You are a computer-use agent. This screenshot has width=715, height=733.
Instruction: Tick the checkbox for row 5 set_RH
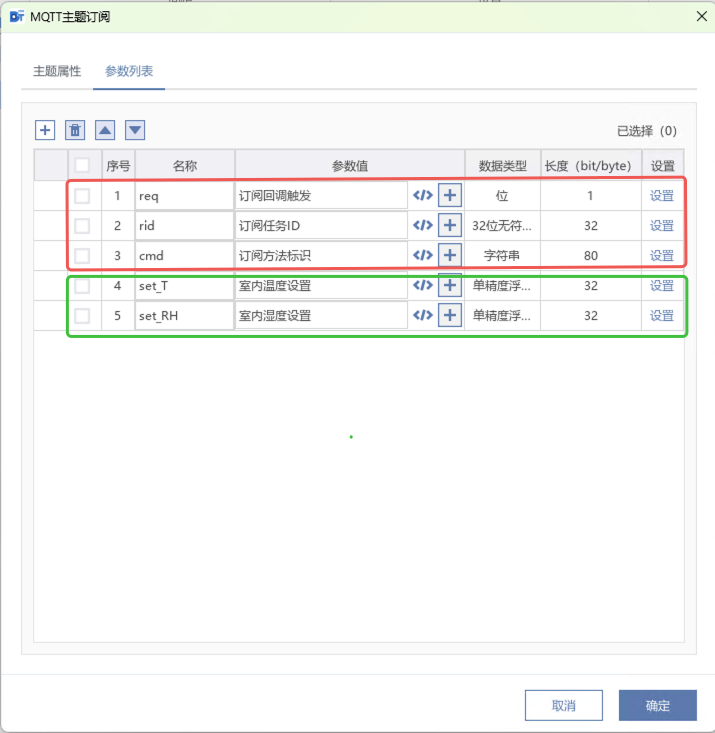82,316
